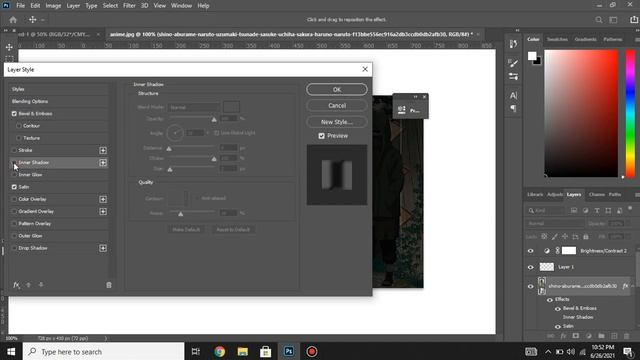Switch to the Swatches tab
Screen dimensions: 640x360
tap(557, 40)
